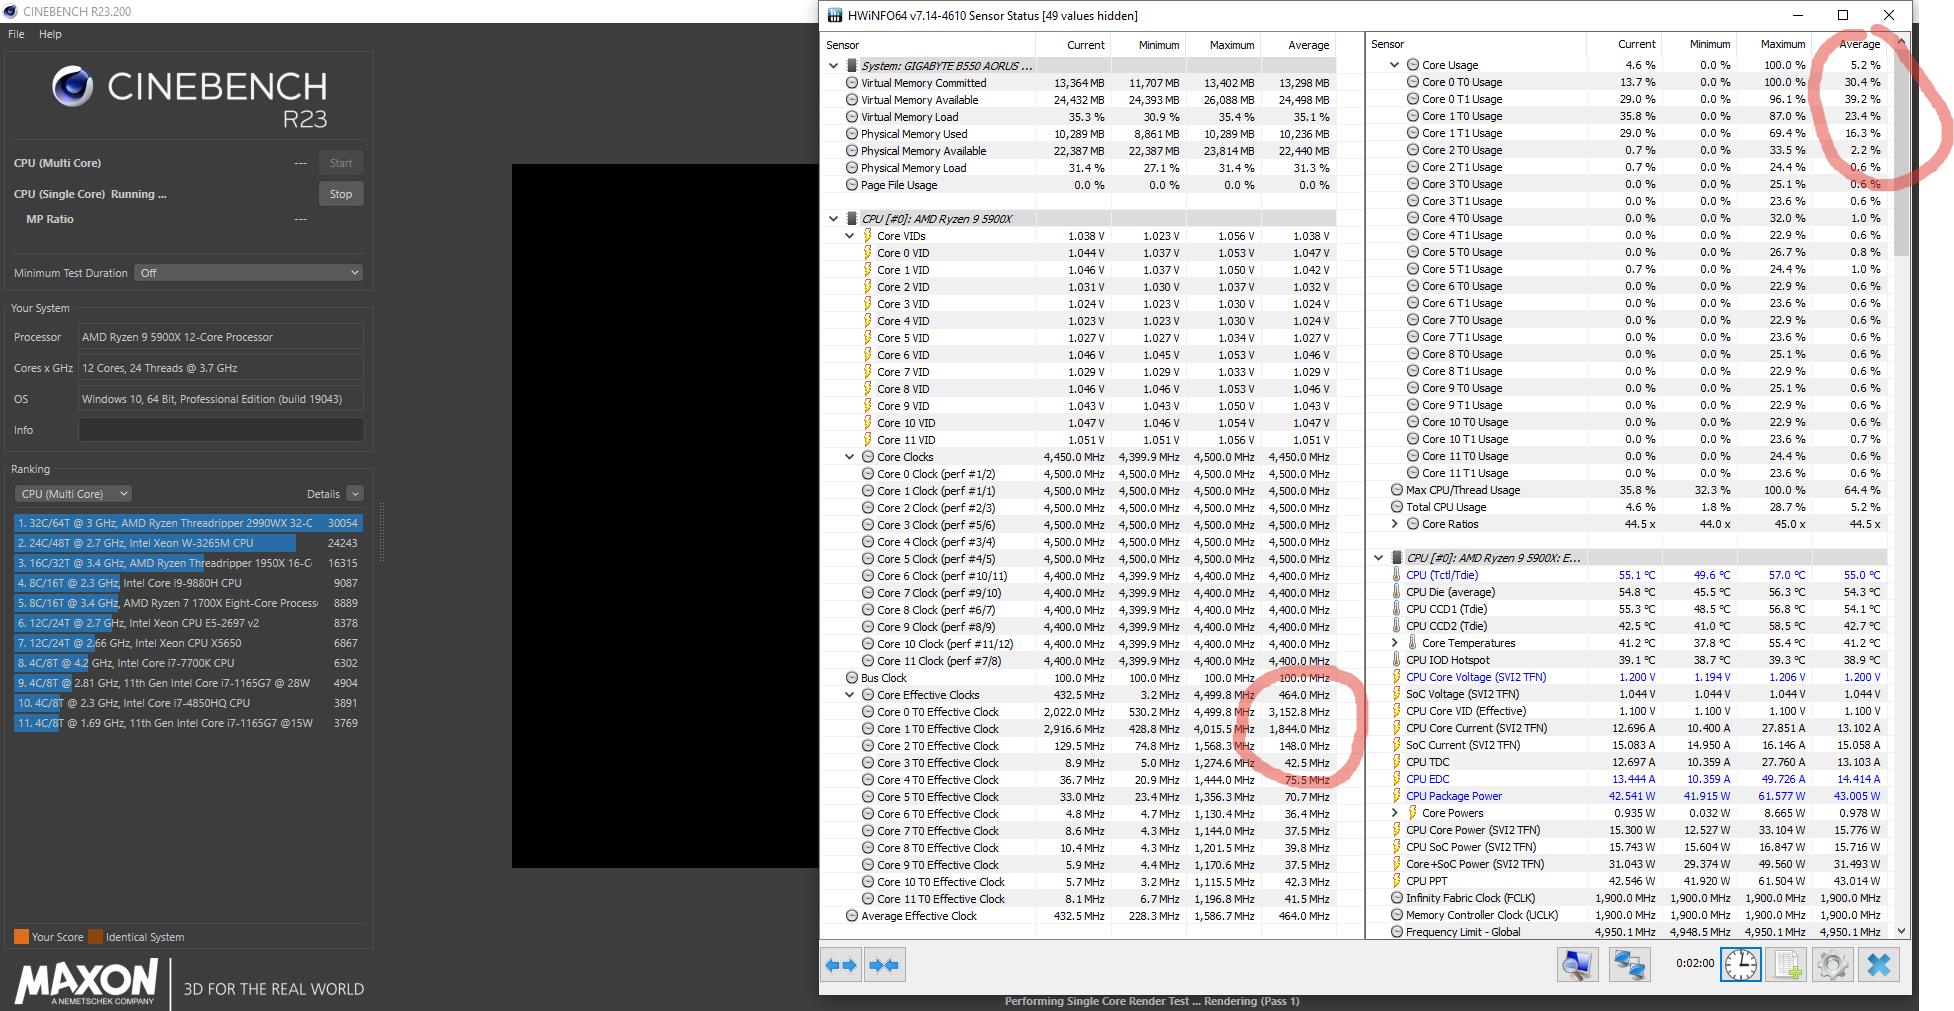
Task: Click the CPU (Multi Core) Start button
Action: pyautogui.click(x=341, y=163)
